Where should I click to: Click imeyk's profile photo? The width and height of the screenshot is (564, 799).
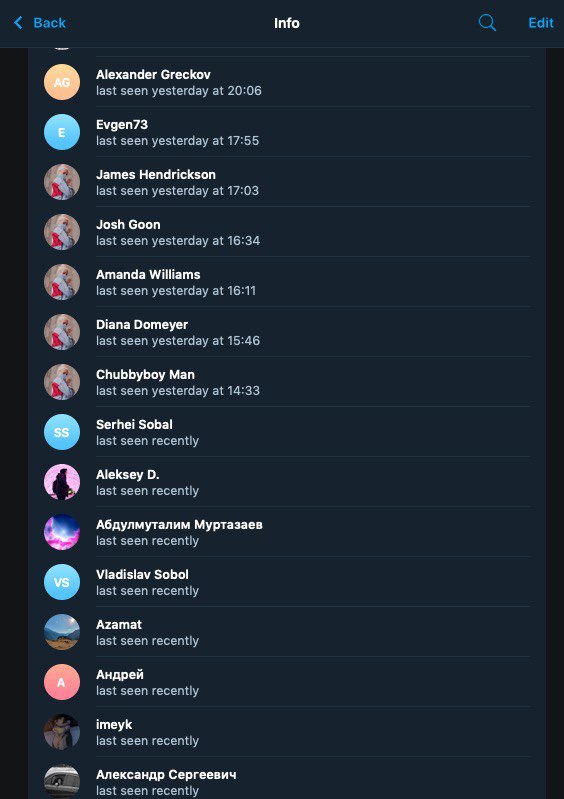click(62, 732)
